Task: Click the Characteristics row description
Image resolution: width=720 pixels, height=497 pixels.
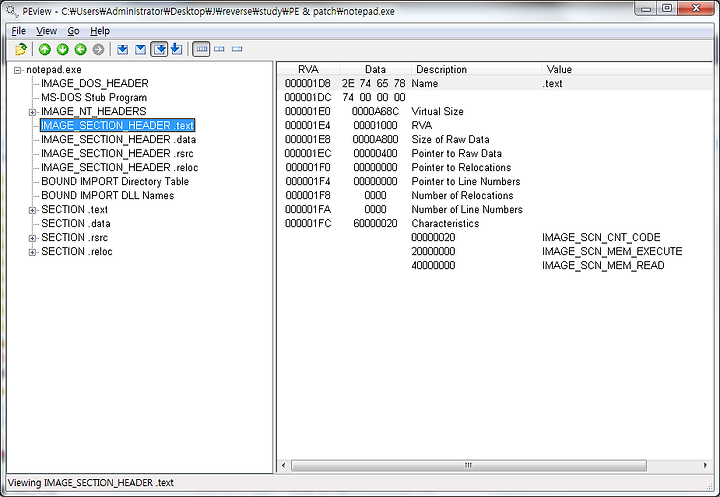Action: [x=445, y=224]
